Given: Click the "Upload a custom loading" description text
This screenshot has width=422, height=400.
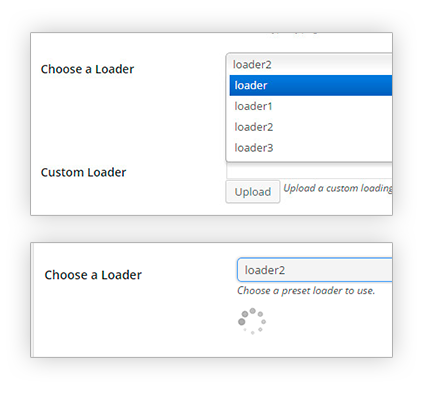Looking at the screenshot, I should 338,188.
